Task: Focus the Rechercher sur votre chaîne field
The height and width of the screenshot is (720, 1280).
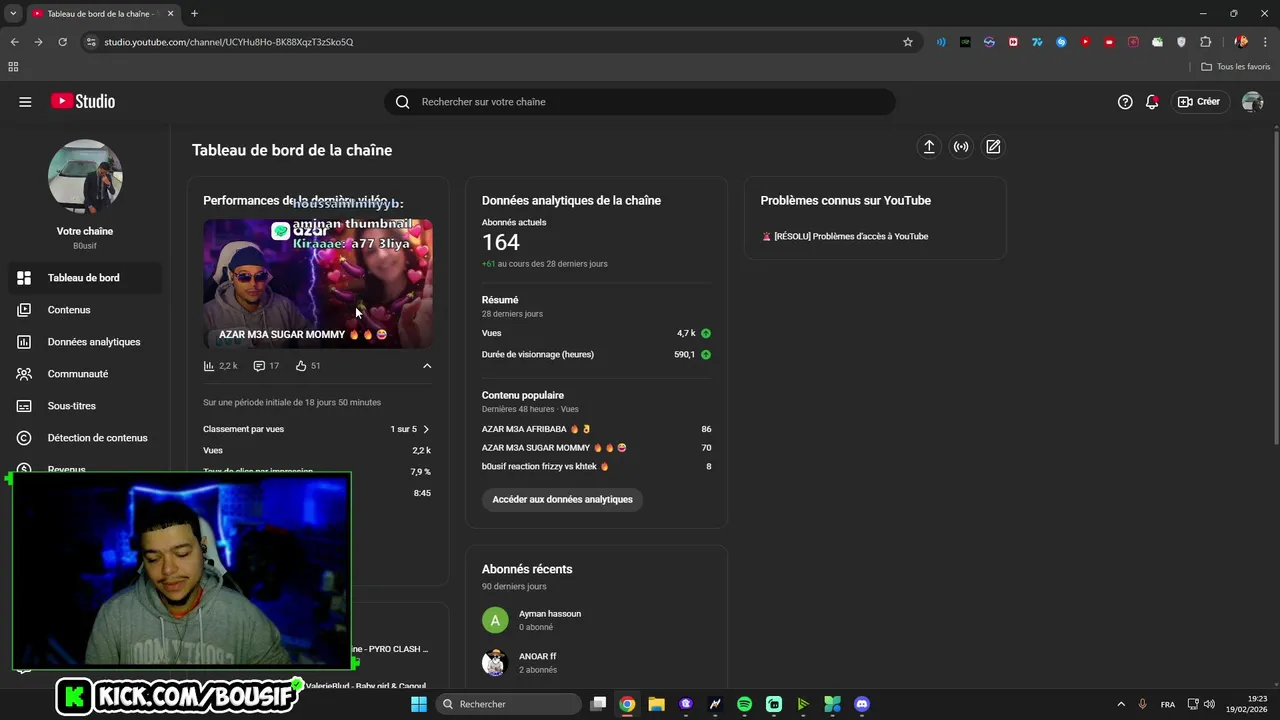Action: pyautogui.click(x=640, y=102)
